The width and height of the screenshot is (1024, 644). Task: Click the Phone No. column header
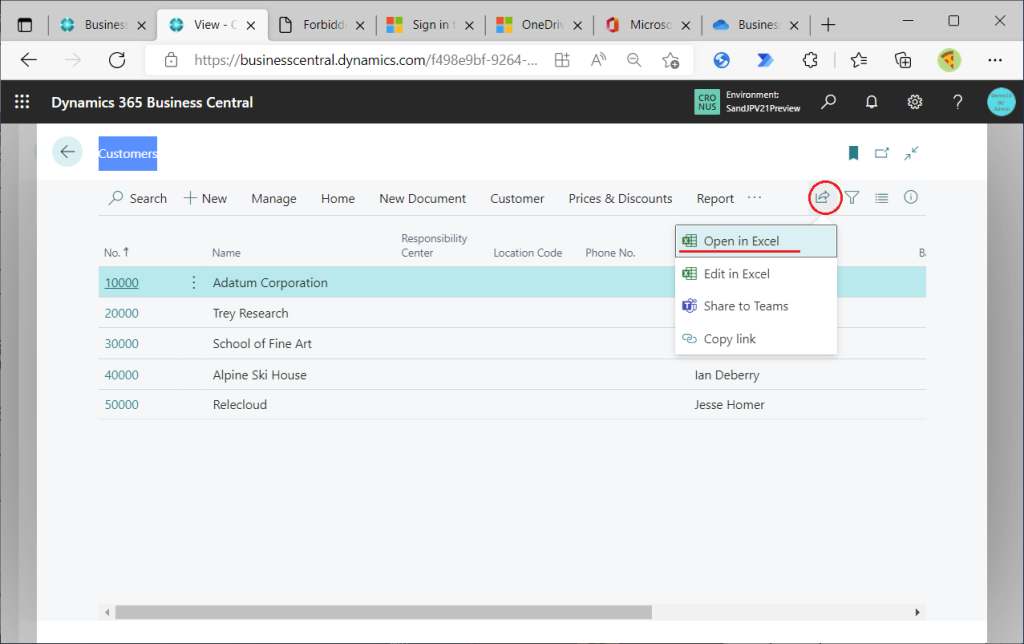610,253
